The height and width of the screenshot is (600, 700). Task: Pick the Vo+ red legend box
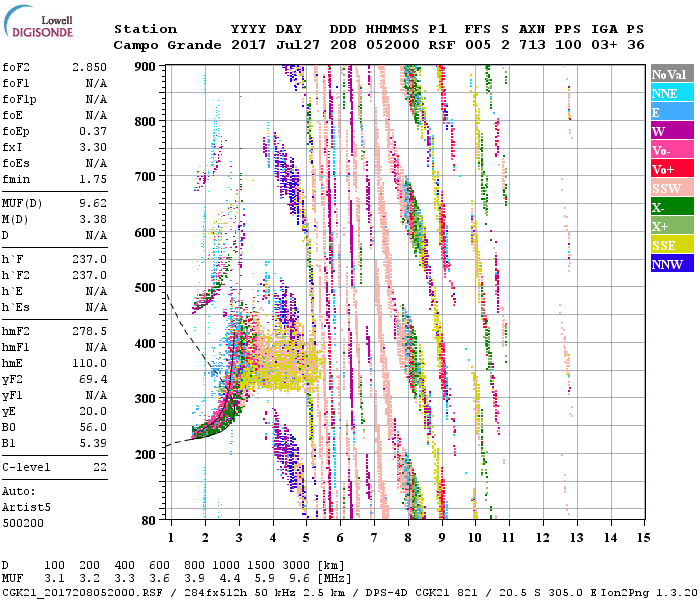coord(670,169)
